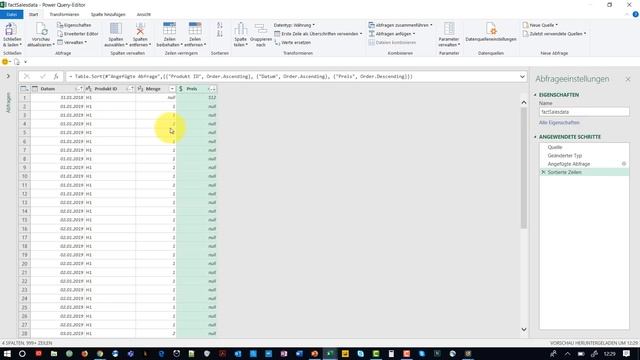Select row number 1 in the grid
640x360 pixels.
[x=24, y=98]
